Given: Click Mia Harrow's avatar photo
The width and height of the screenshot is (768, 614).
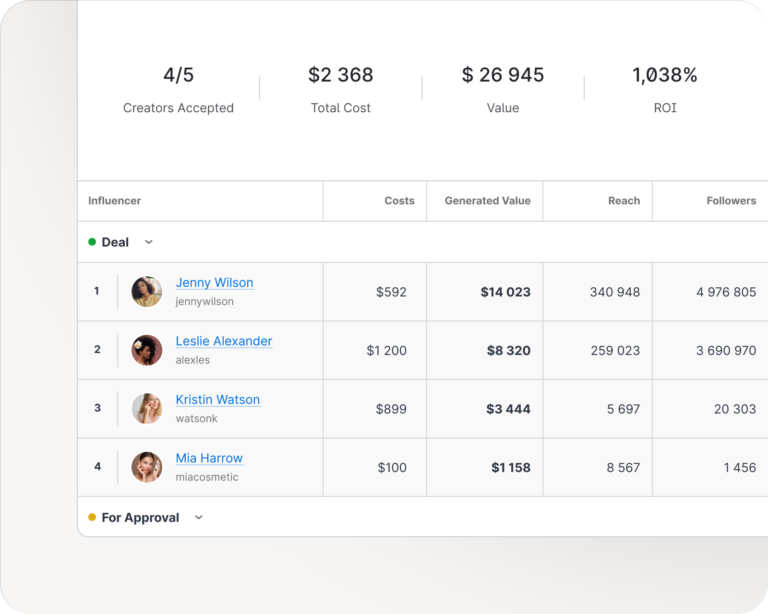Looking at the screenshot, I should (146, 467).
